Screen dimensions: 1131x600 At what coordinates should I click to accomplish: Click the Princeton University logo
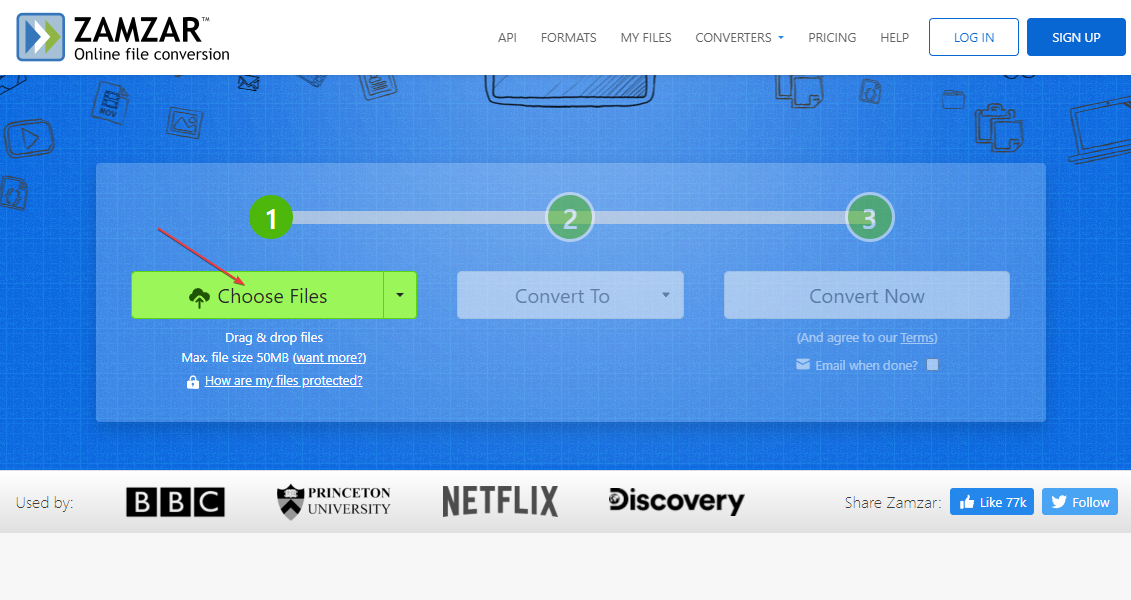(333, 501)
